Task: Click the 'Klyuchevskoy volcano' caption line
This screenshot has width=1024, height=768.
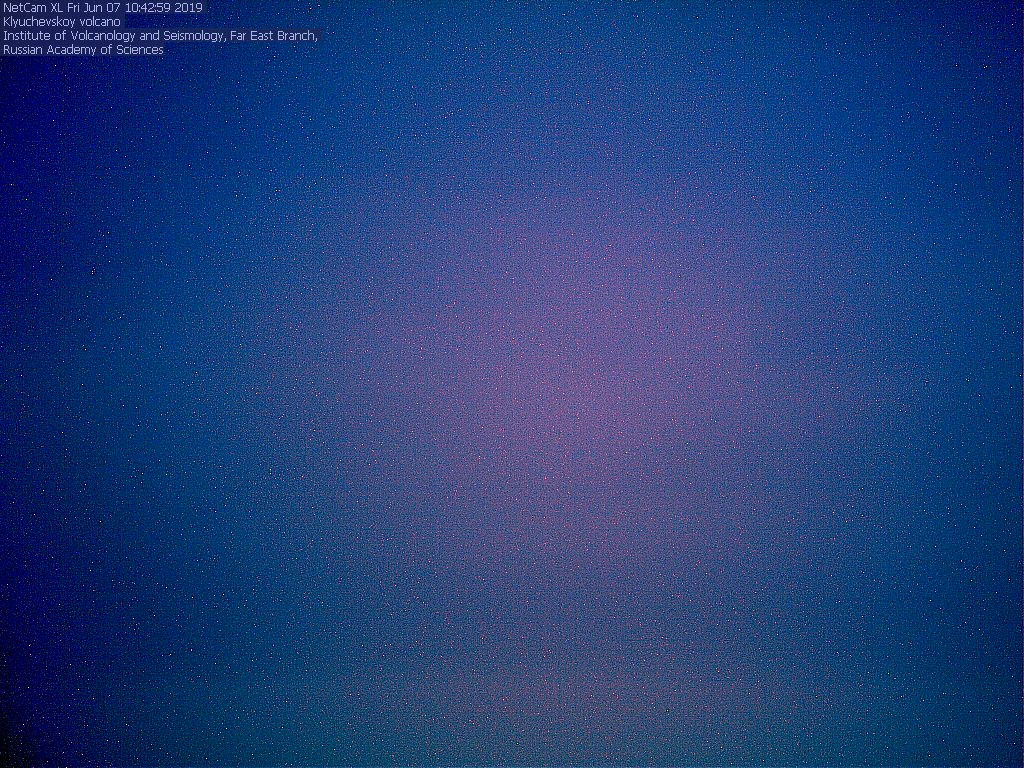Action: click(x=62, y=22)
